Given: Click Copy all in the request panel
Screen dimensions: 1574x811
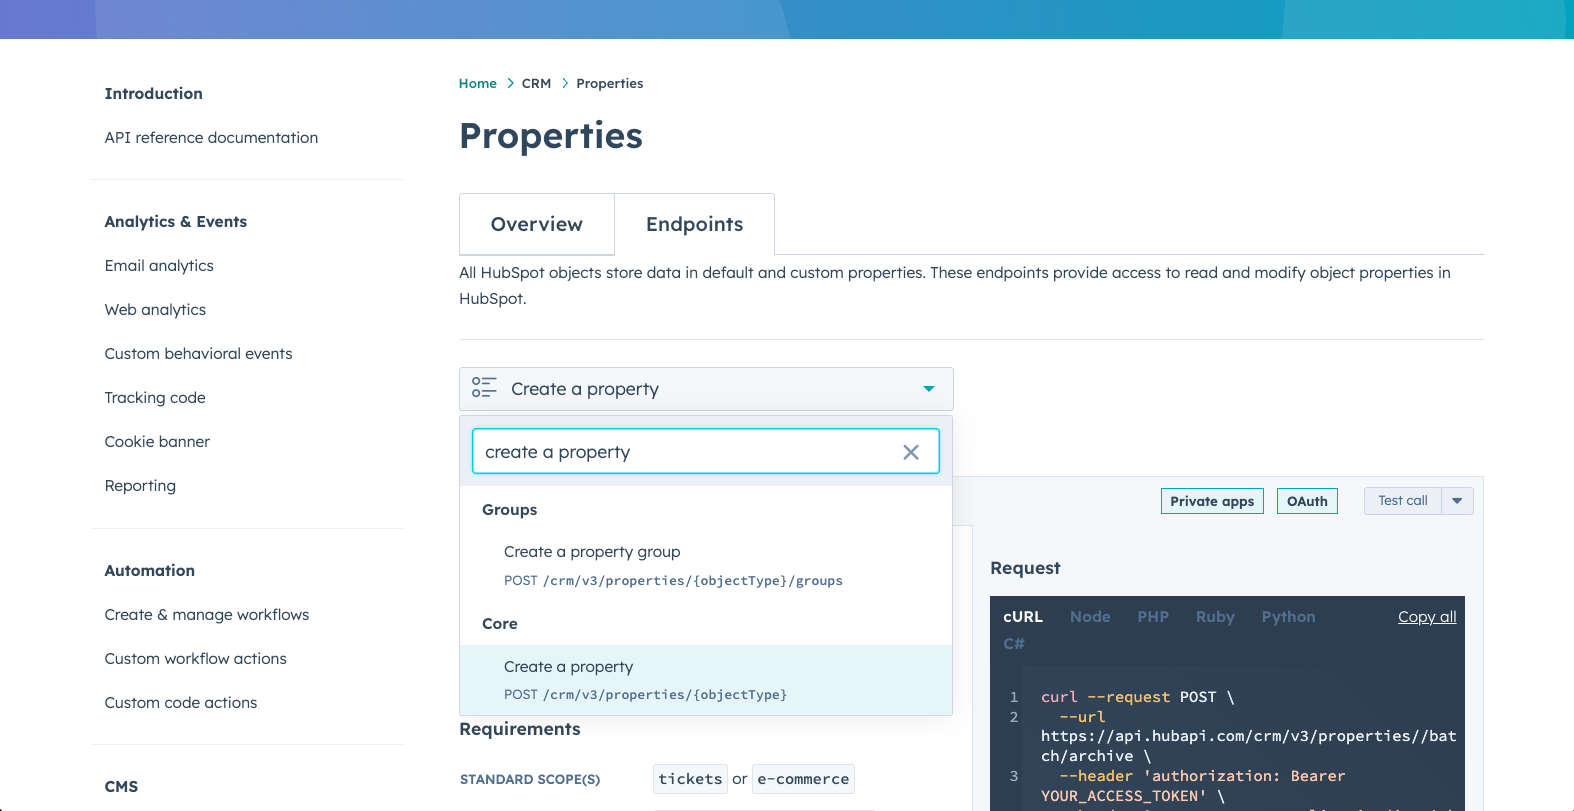Looking at the screenshot, I should [1426, 617].
